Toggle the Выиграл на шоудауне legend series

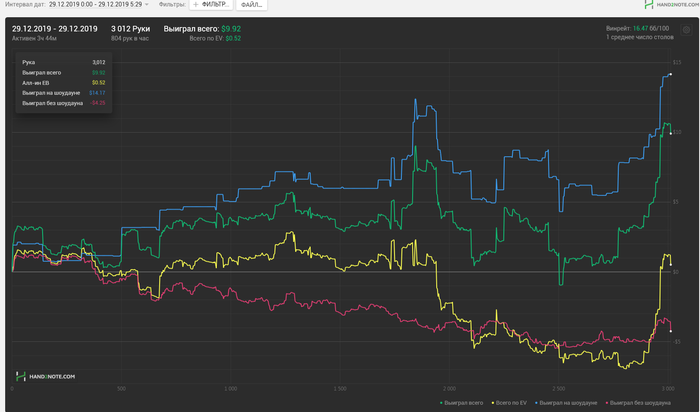coord(566,403)
